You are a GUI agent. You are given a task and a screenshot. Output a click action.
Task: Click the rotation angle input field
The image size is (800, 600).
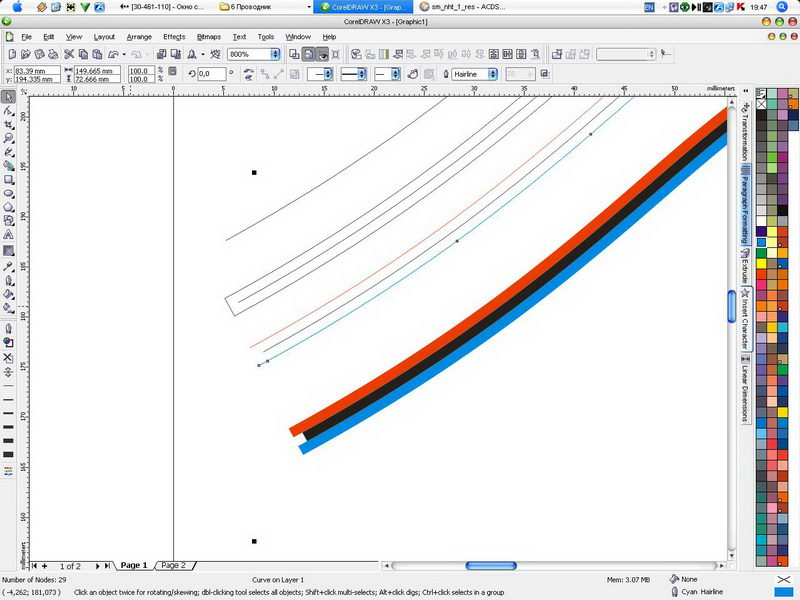point(212,74)
